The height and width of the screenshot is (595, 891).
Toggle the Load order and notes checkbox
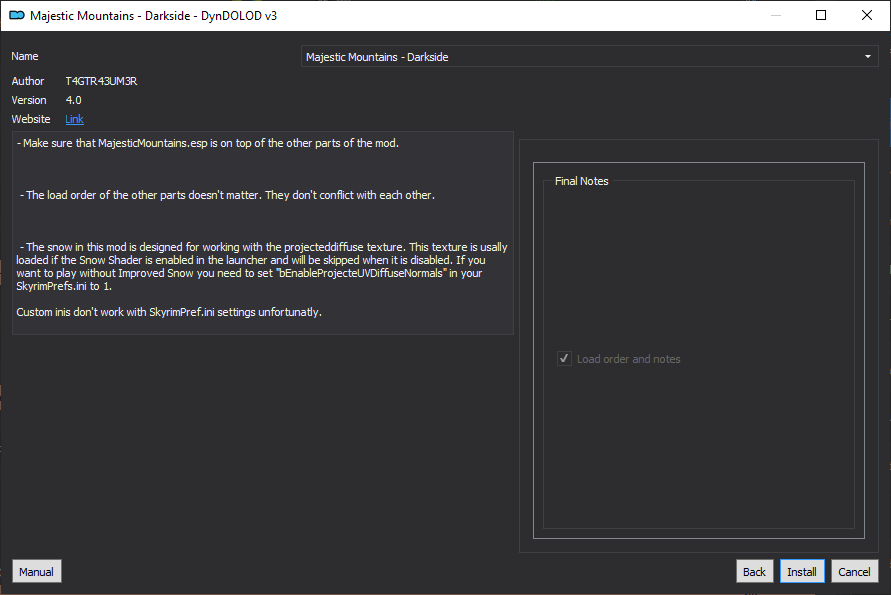(564, 359)
